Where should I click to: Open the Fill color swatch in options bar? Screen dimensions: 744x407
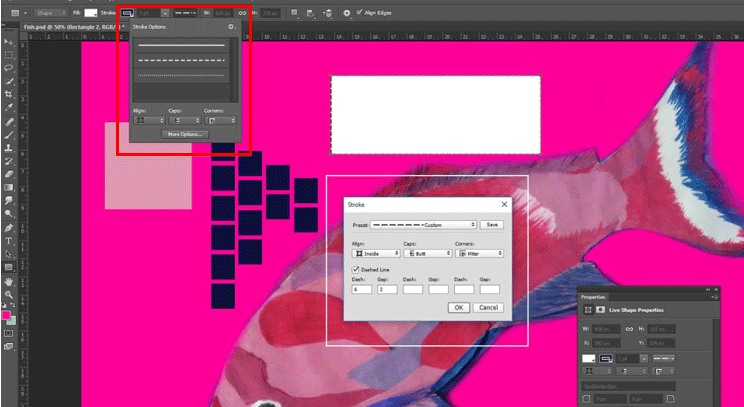[91, 13]
